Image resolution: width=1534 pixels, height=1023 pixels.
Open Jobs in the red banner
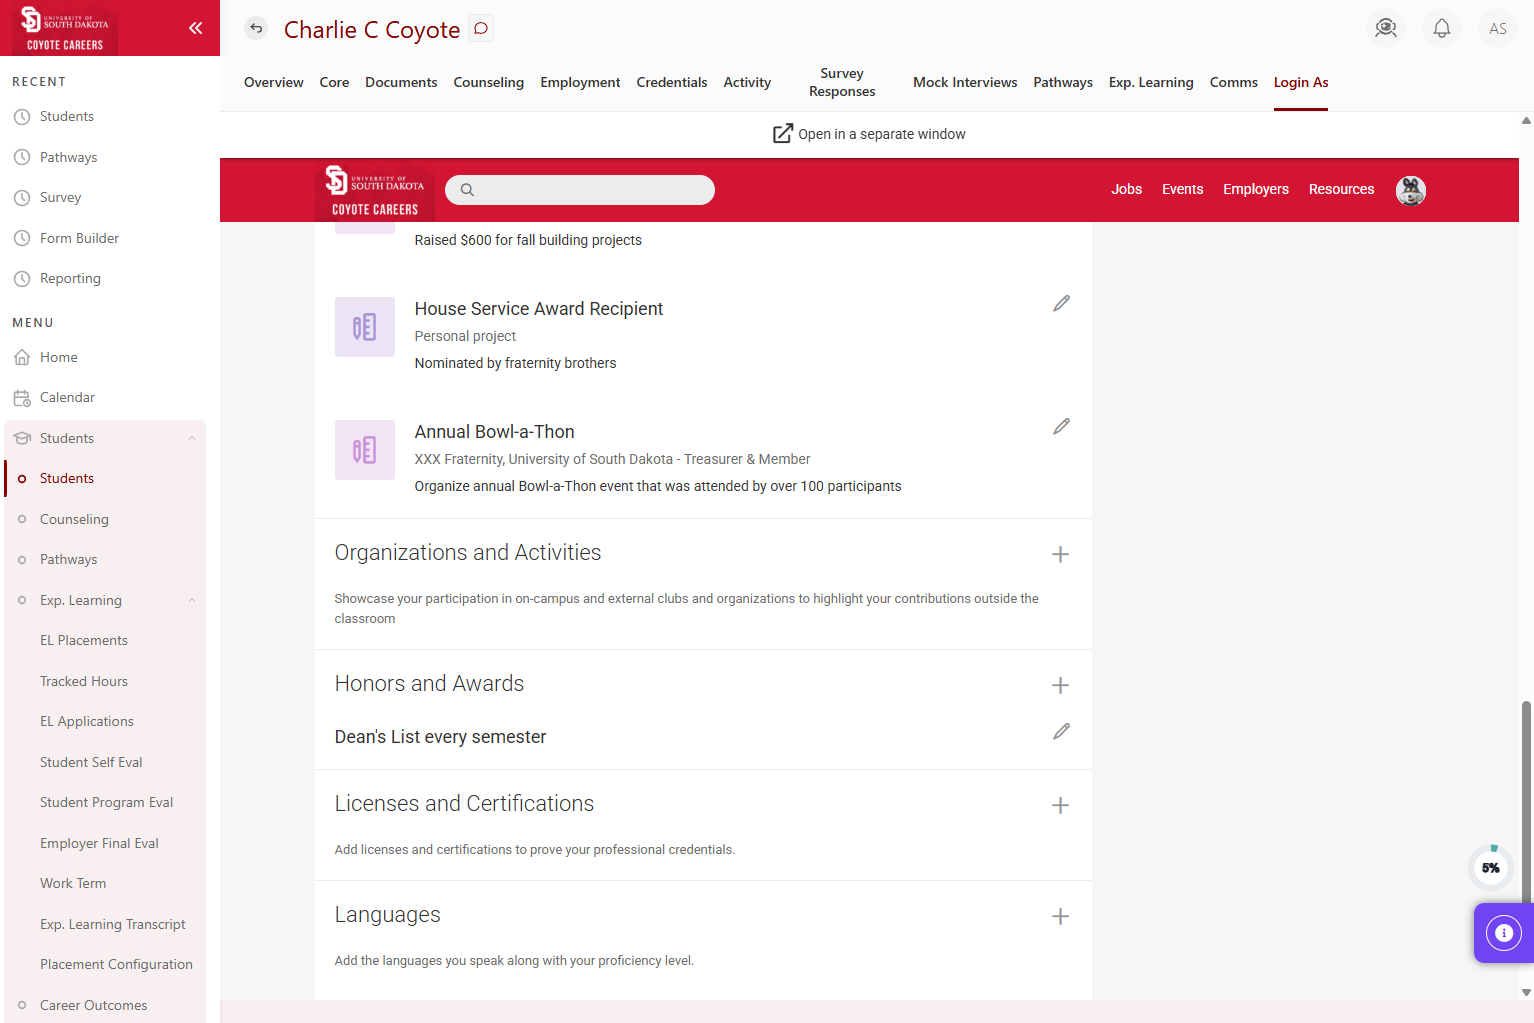point(1126,189)
